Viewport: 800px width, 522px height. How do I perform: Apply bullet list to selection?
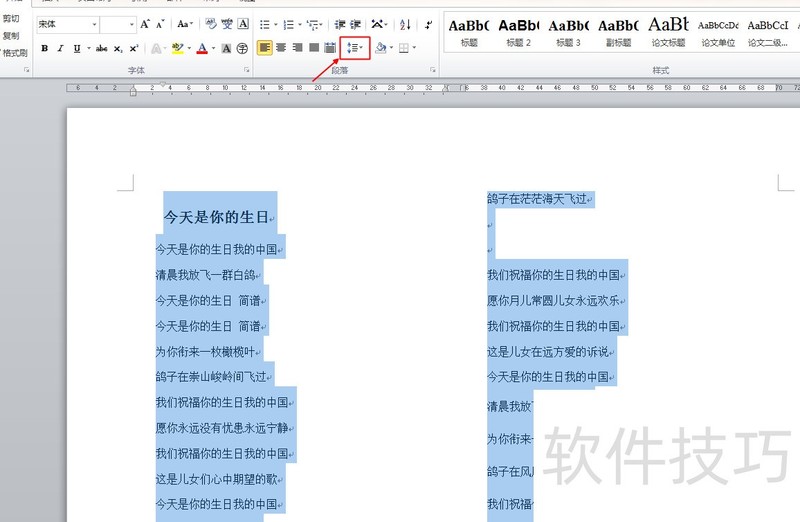point(265,24)
